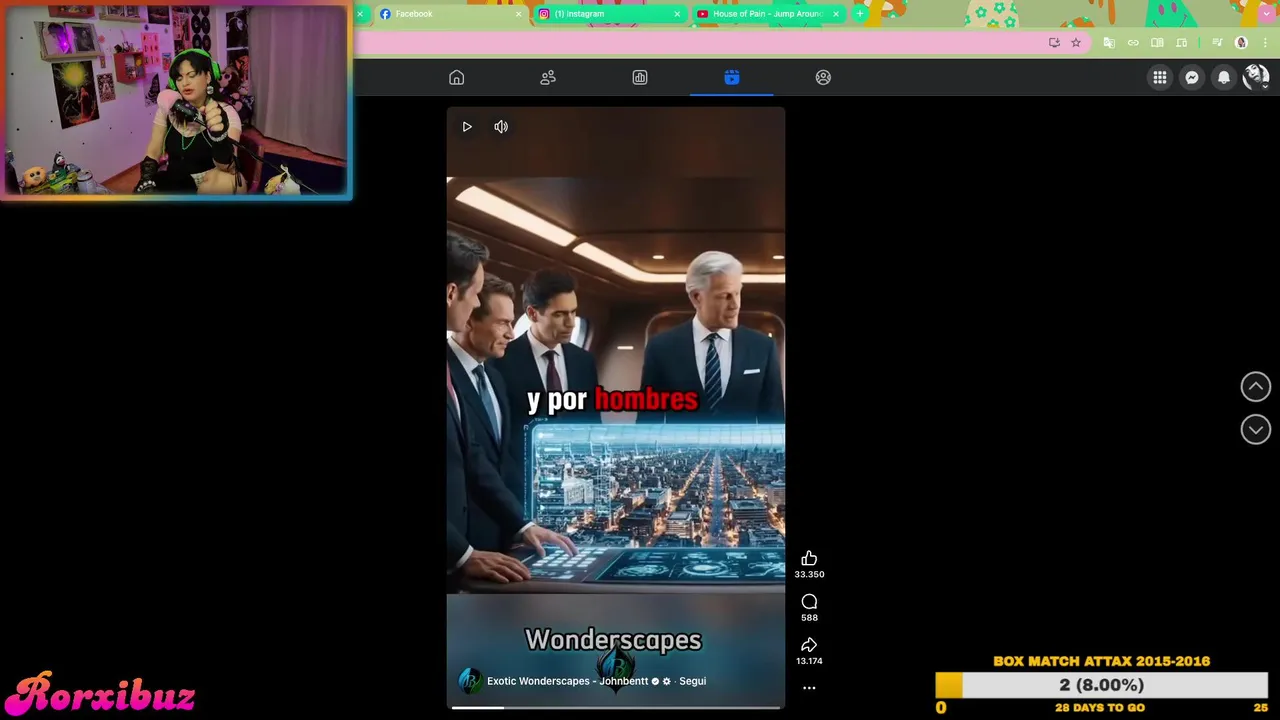Switch to the House of Pain YouTube tab
Image resolution: width=1280 pixels, height=720 pixels.
768,14
